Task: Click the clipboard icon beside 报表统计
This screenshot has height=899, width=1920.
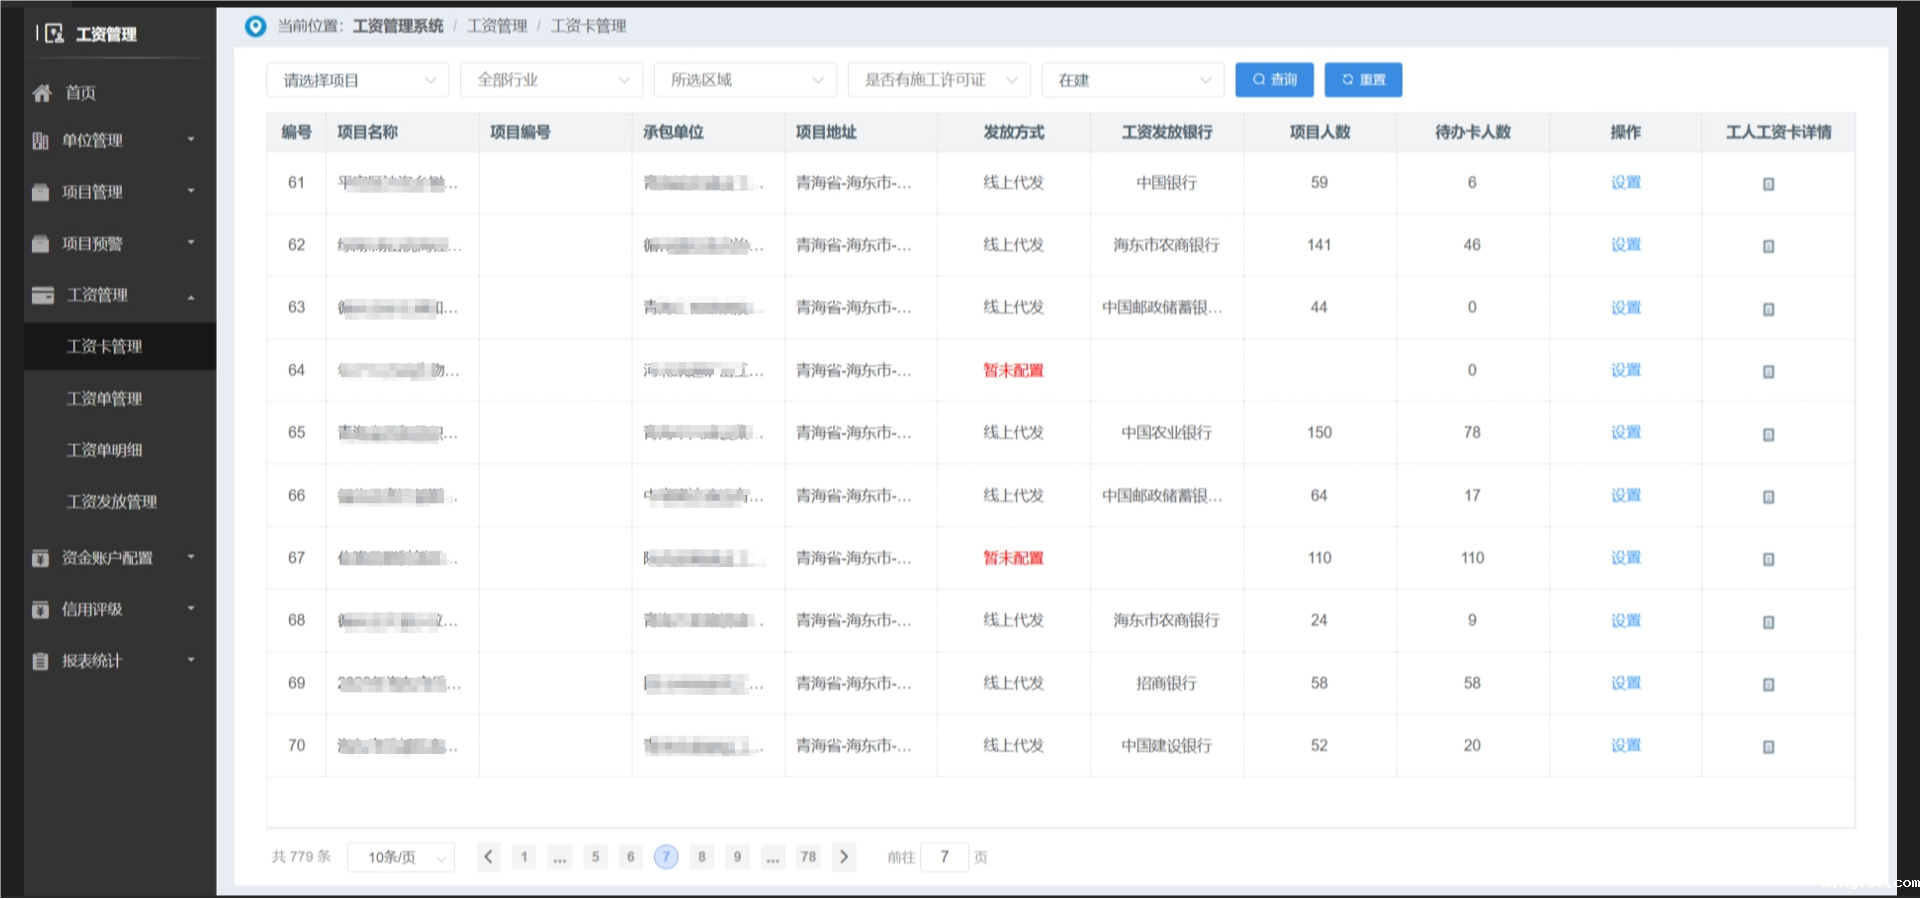Action: pos(40,661)
